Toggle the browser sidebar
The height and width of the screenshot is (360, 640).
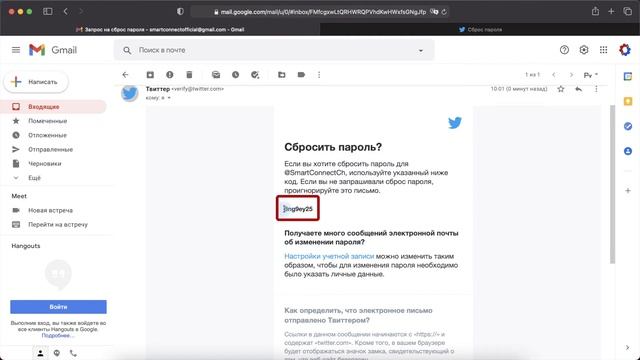47,11
